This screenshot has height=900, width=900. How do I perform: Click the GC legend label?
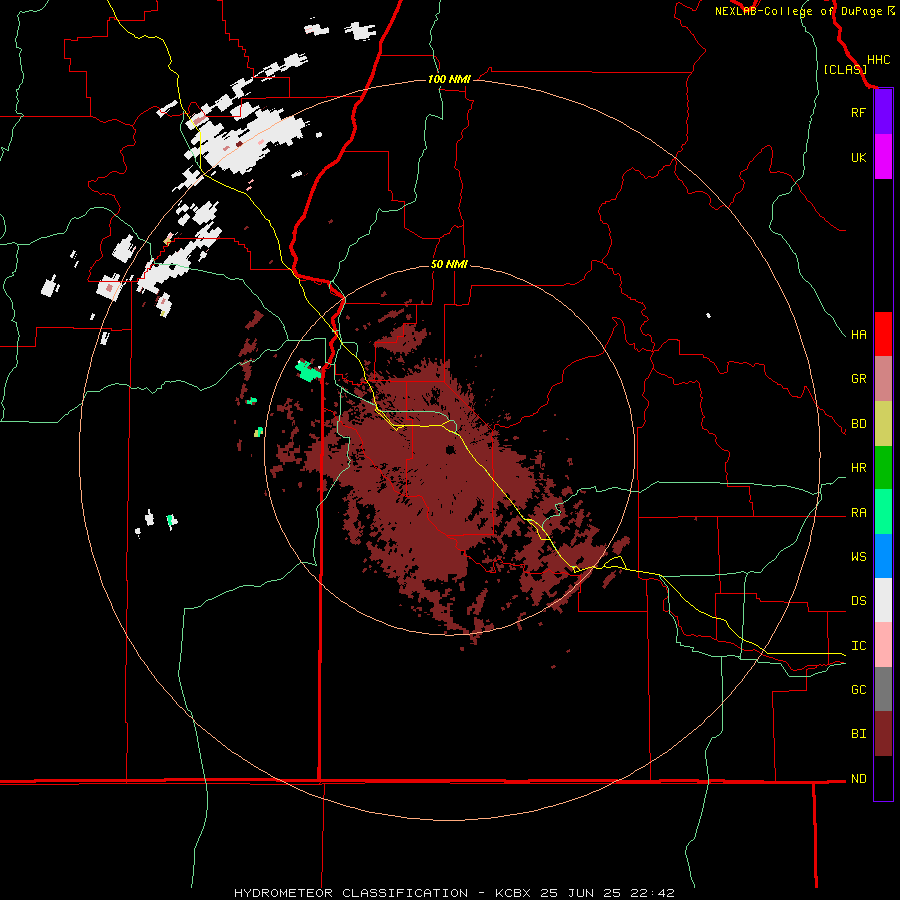click(x=858, y=690)
